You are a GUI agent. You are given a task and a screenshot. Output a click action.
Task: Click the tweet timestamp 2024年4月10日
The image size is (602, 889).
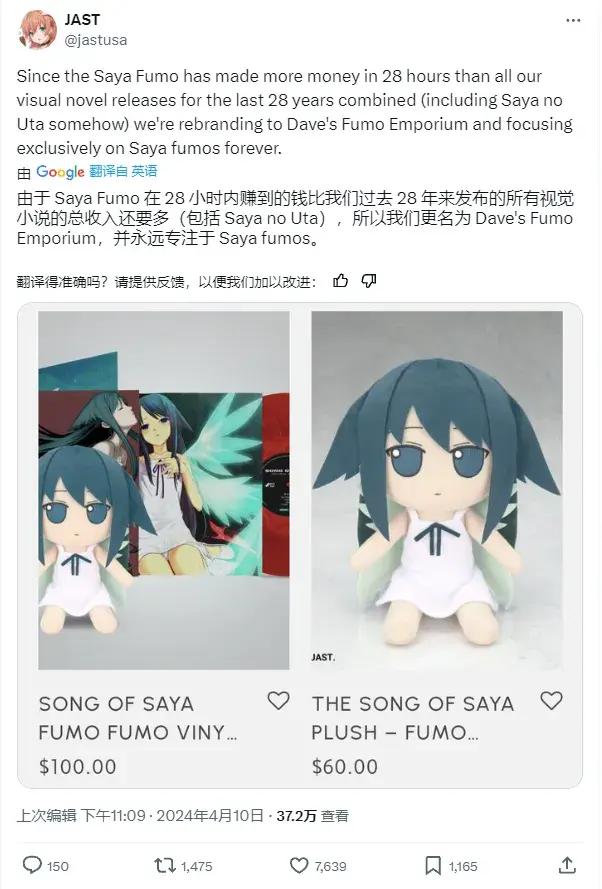click(210, 816)
